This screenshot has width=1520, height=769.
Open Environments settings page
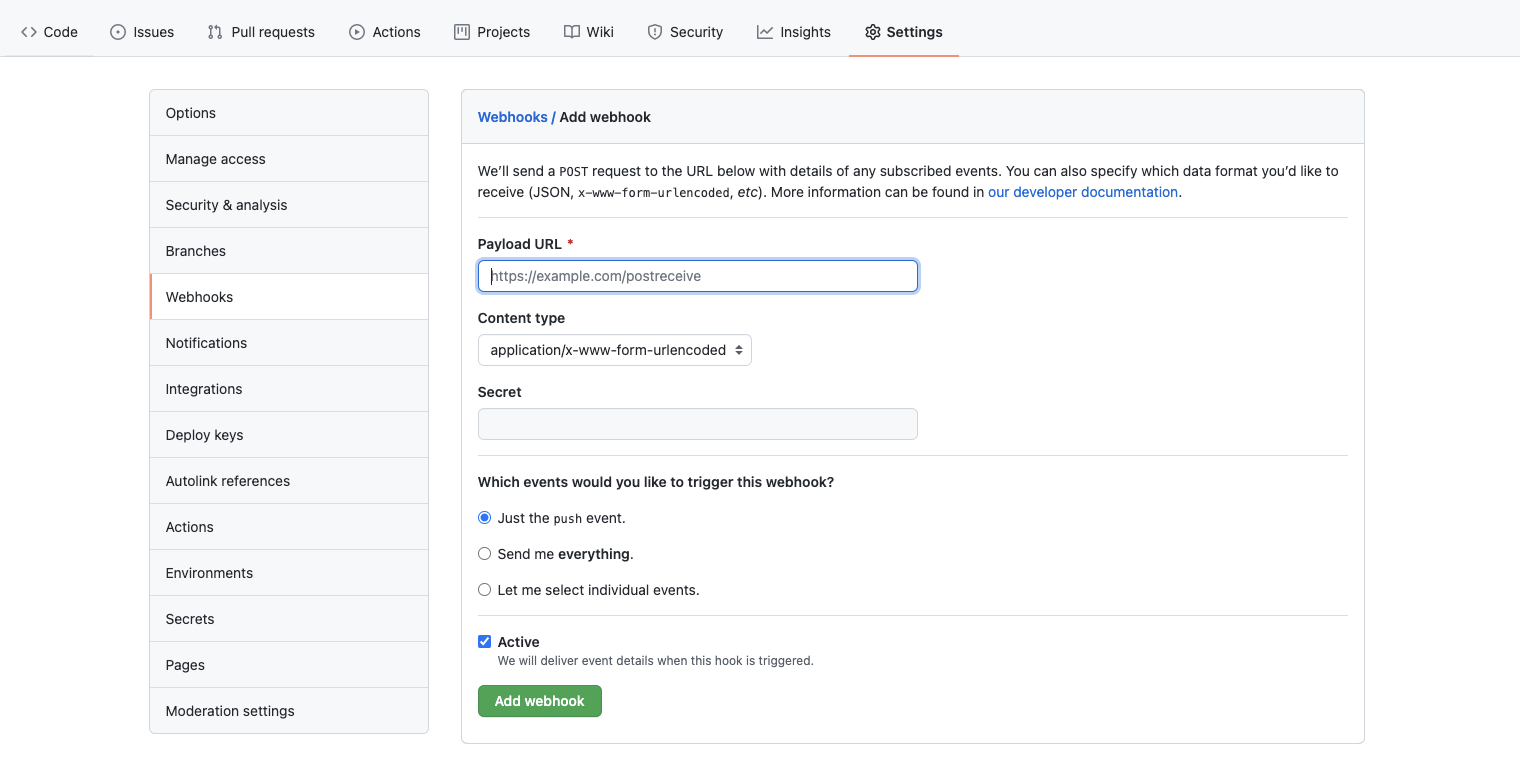[289, 573]
